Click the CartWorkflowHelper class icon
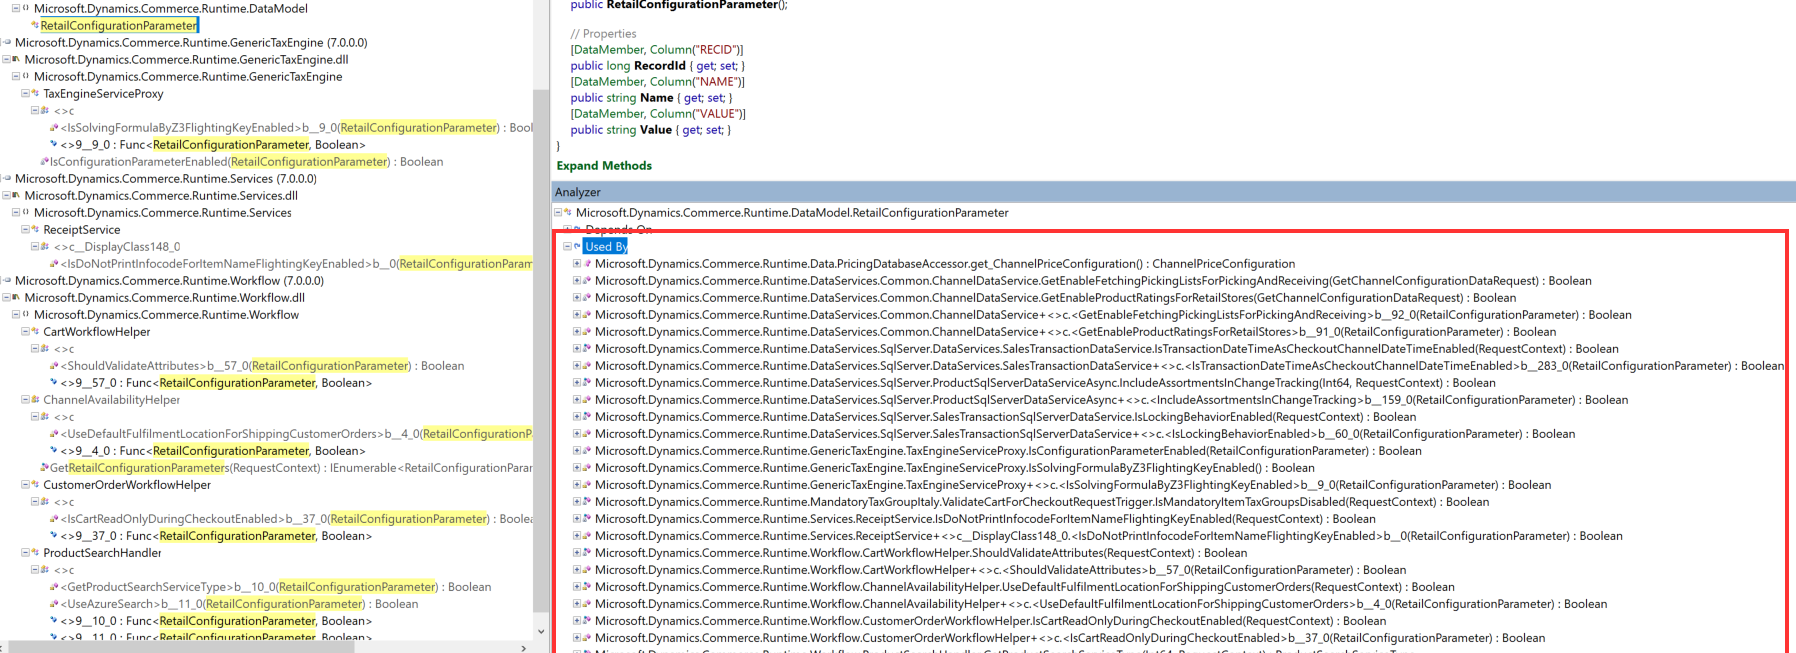1796x653 pixels. [x=36, y=331]
